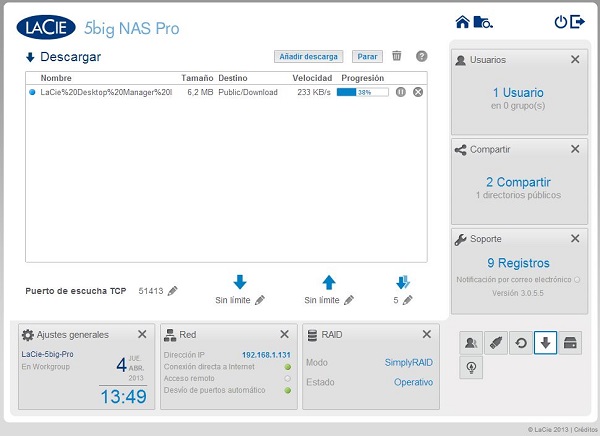The width and height of the screenshot is (600, 436).
Task: Open the users page icon in the shortcut grid
Action: (x=471, y=343)
